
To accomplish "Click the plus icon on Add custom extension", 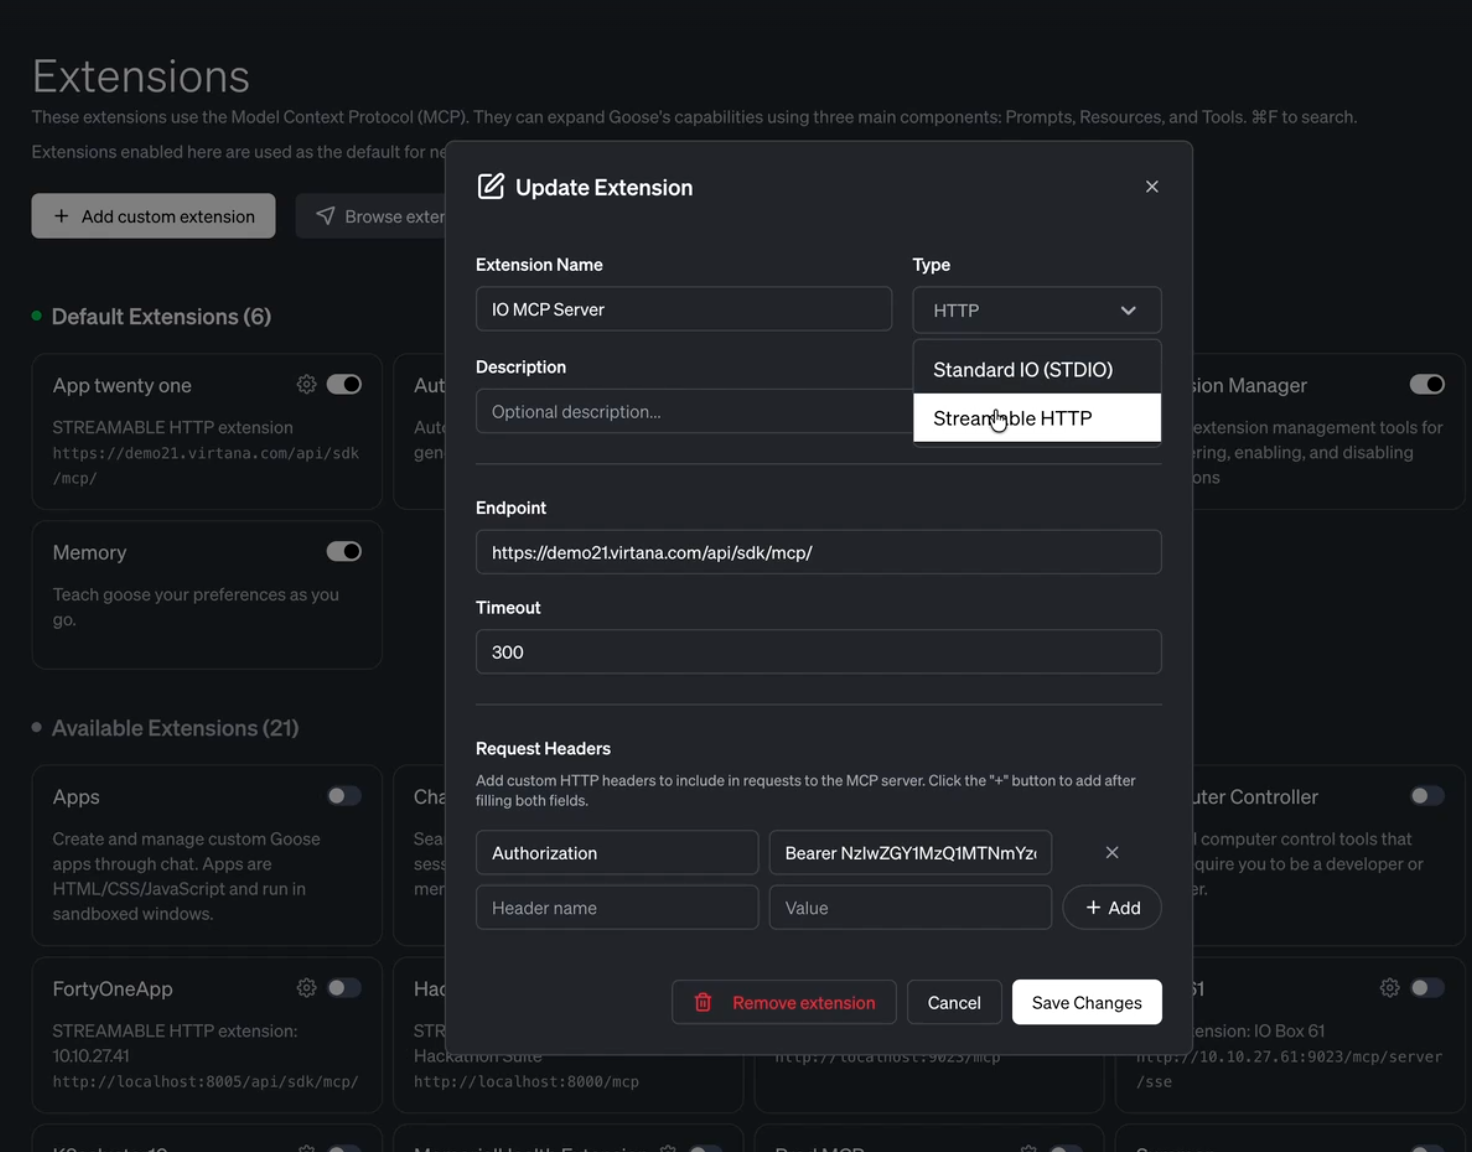I will click(61, 216).
